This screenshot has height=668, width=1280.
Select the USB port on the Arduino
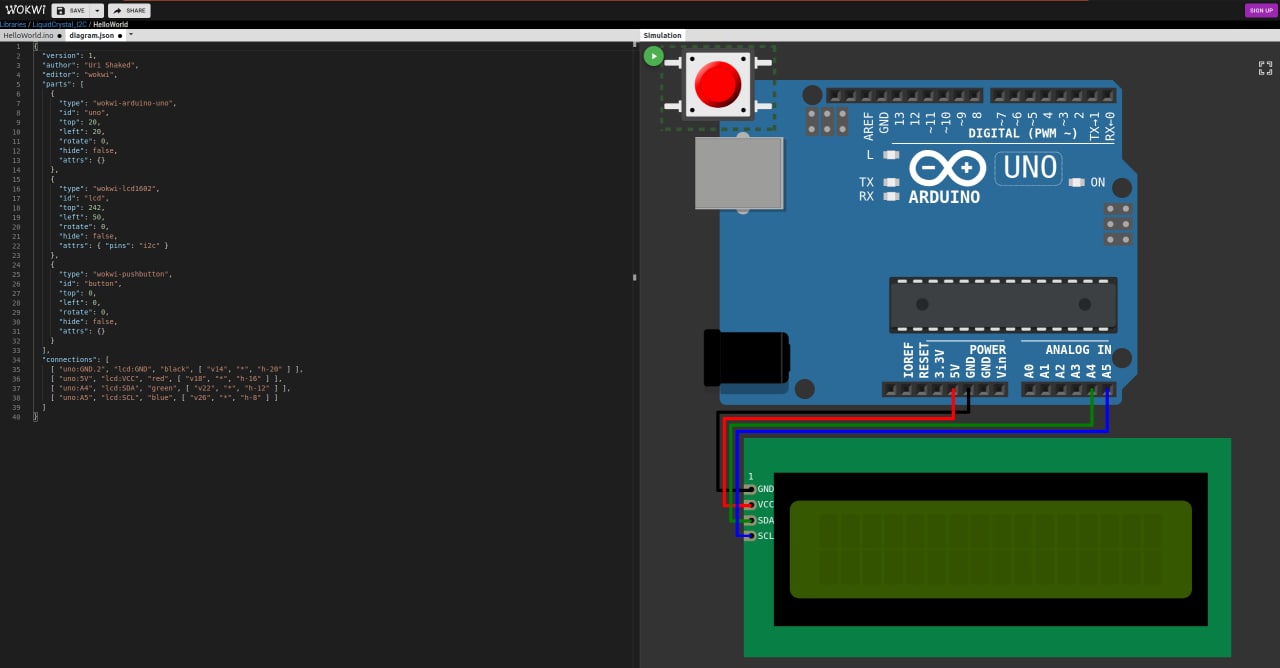tap(739, 174)
